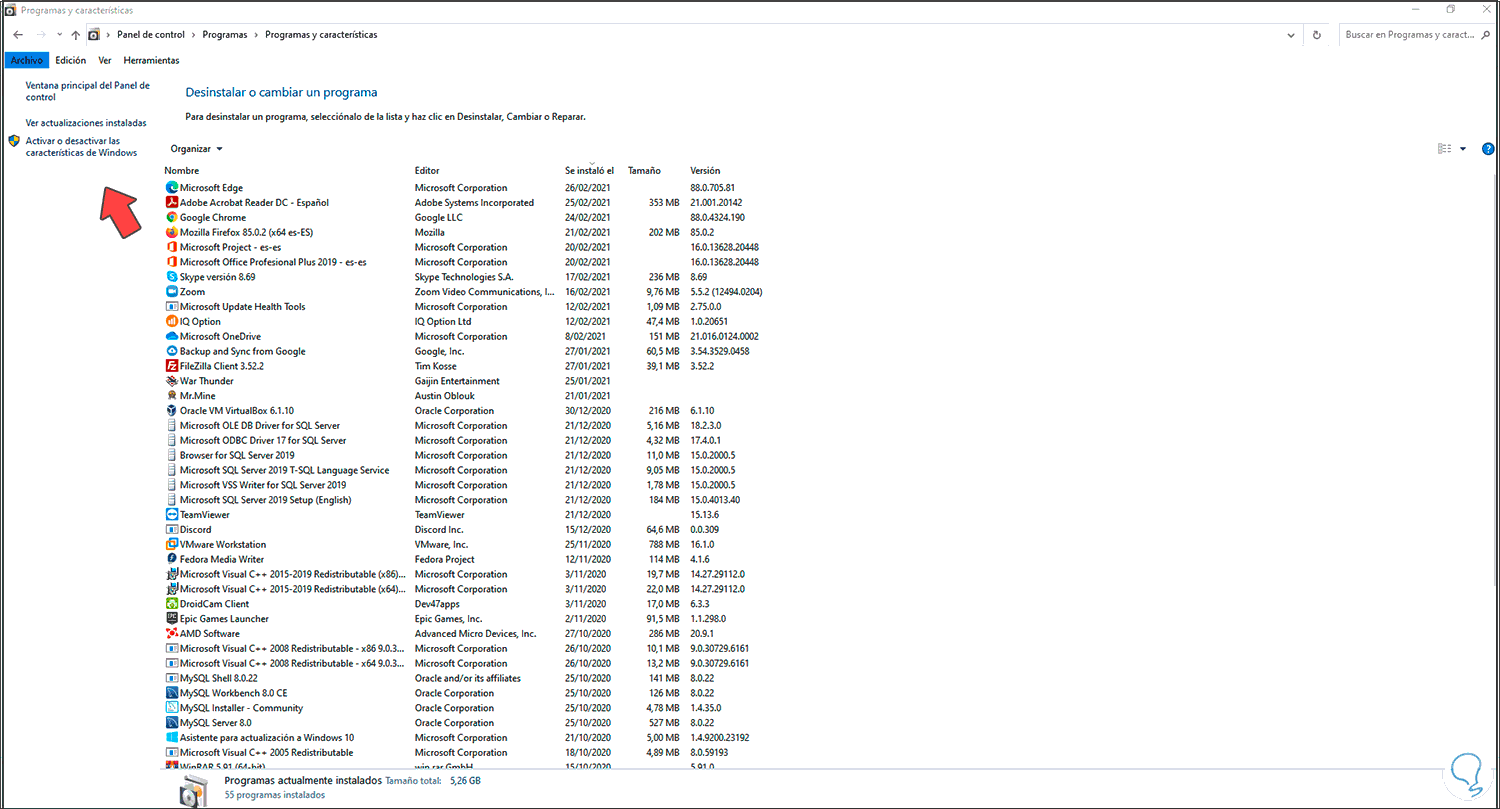Sort by Se instaló el column header
This screenshot has width=1500, height=809.
(x=589, y=170)
